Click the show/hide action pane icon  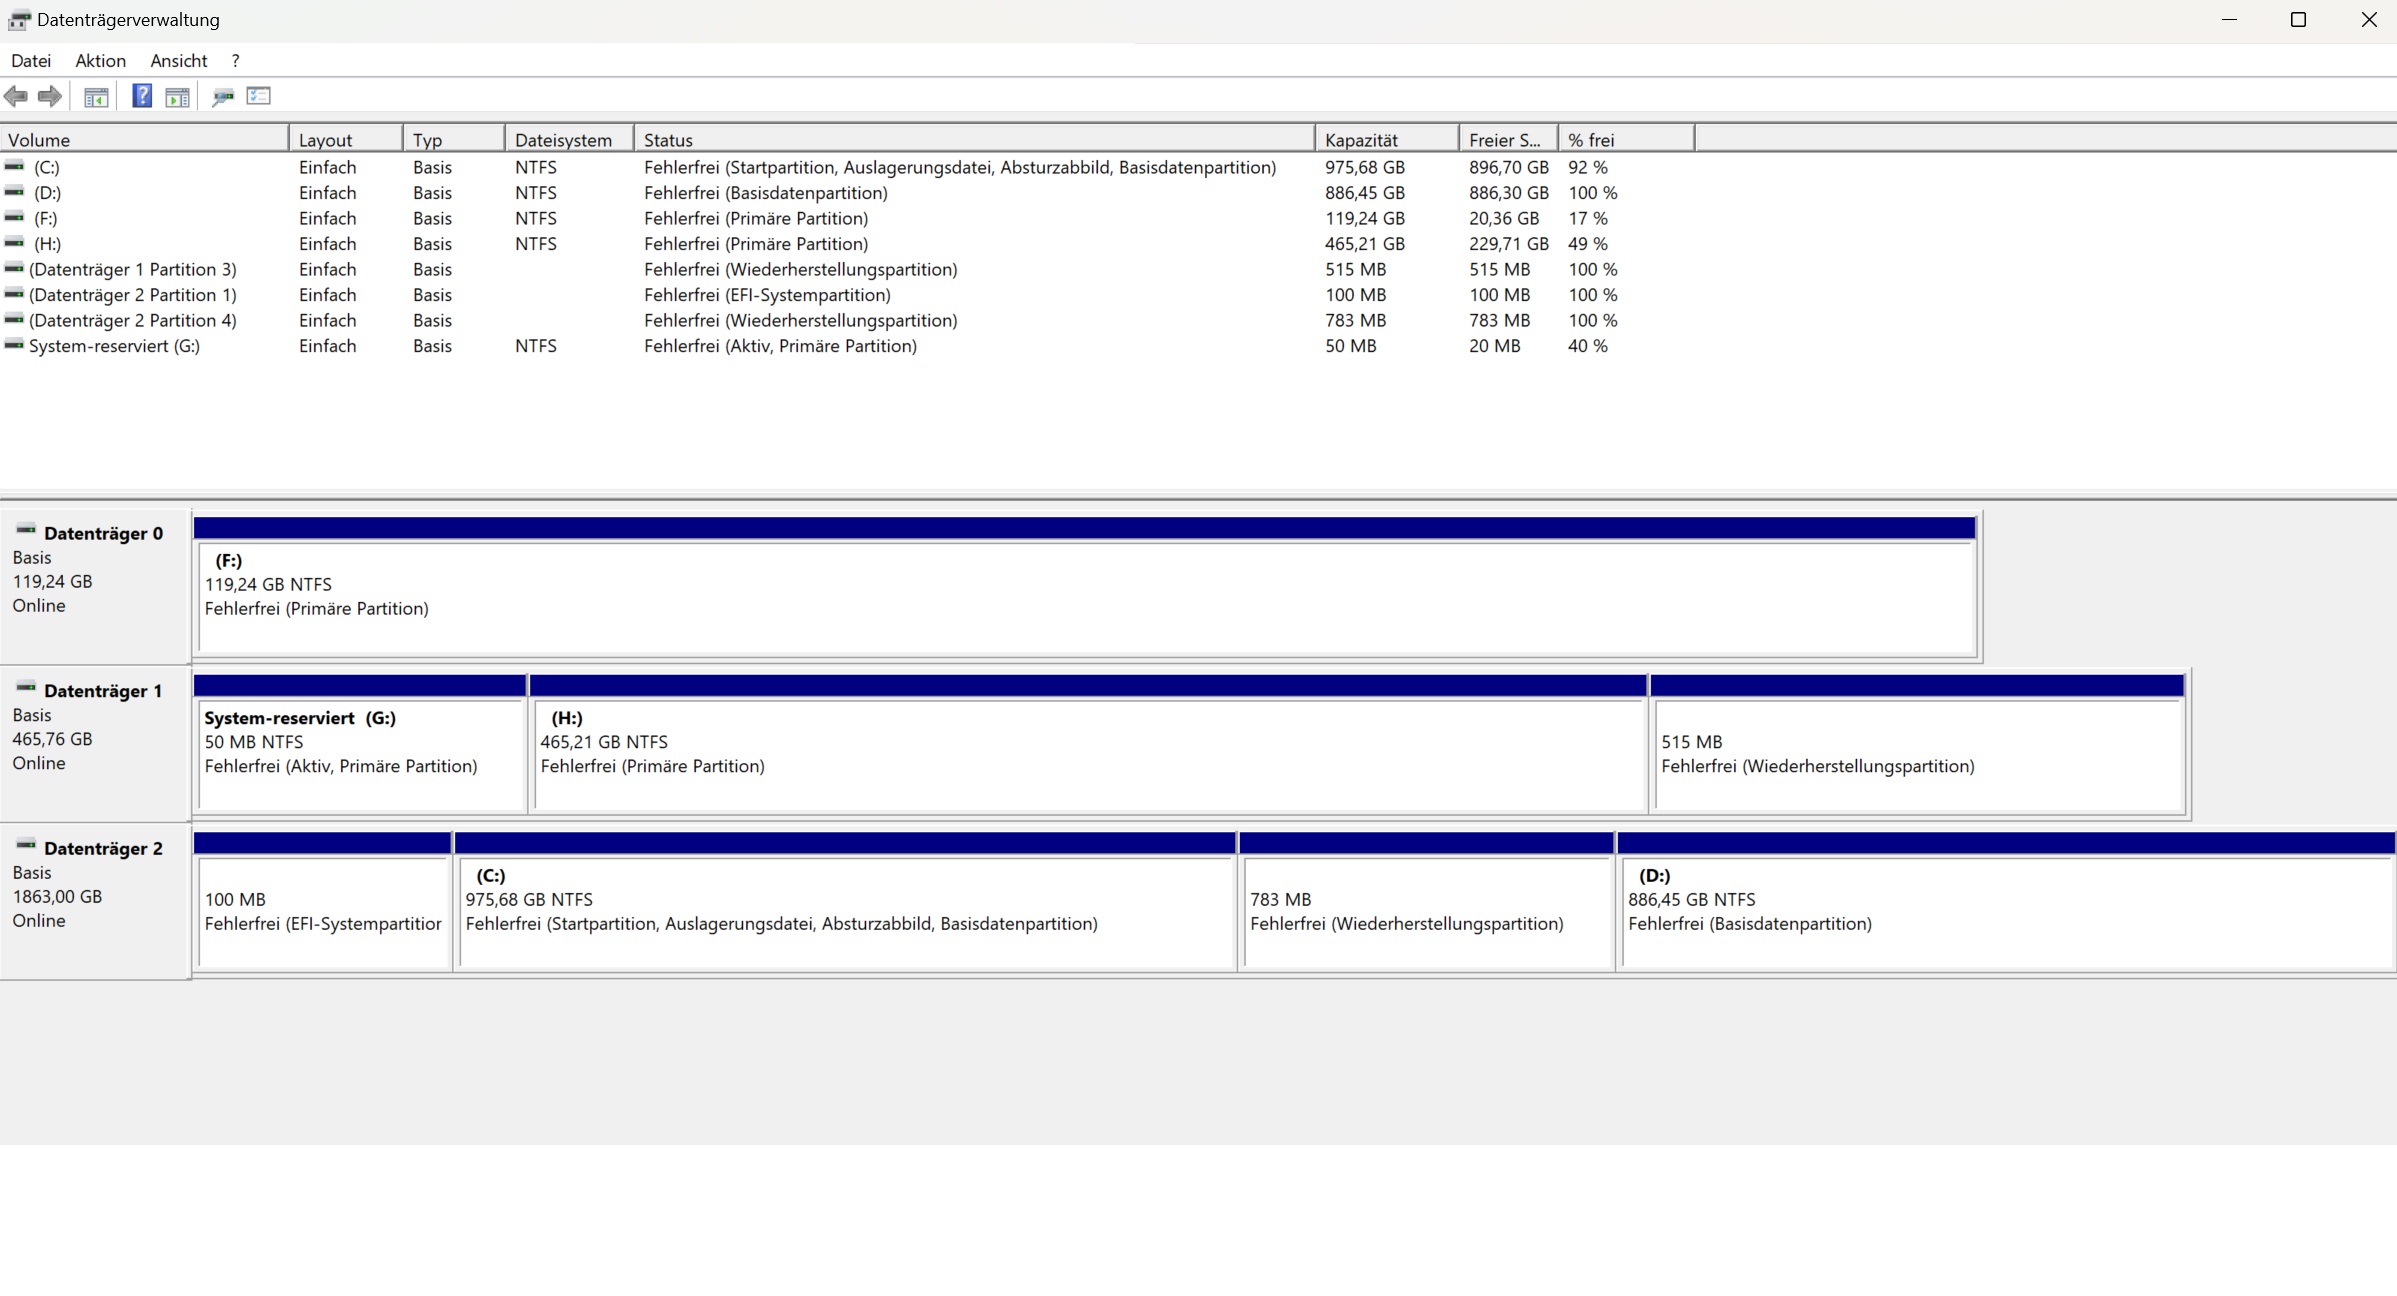tap(177, 97)
